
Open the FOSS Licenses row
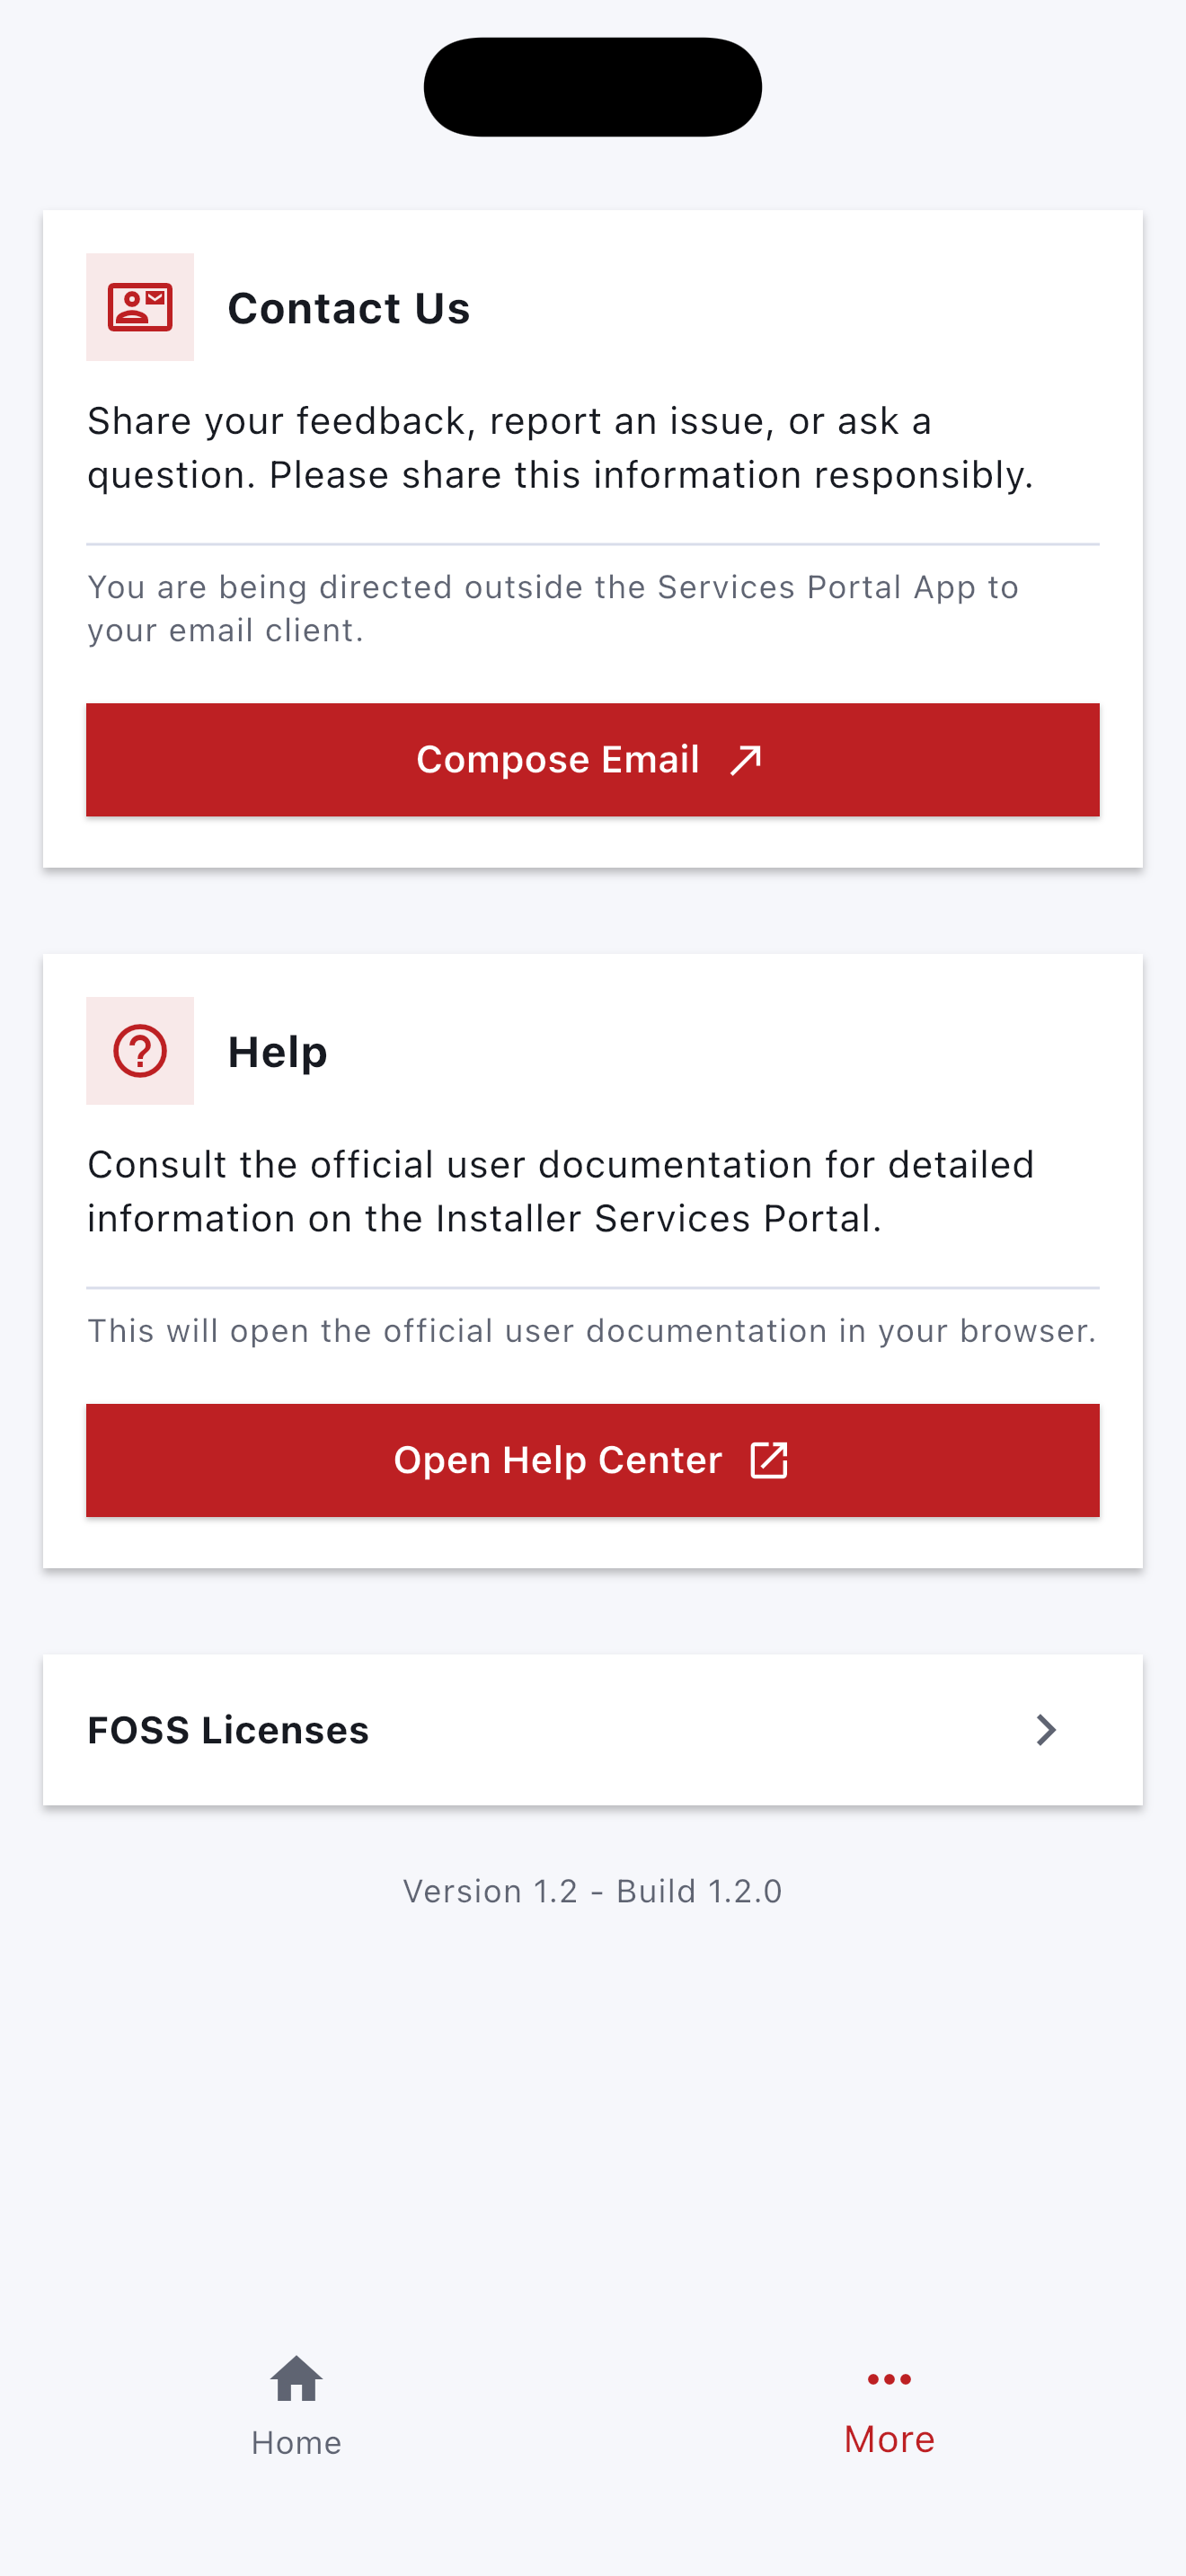coord(593,1730)
